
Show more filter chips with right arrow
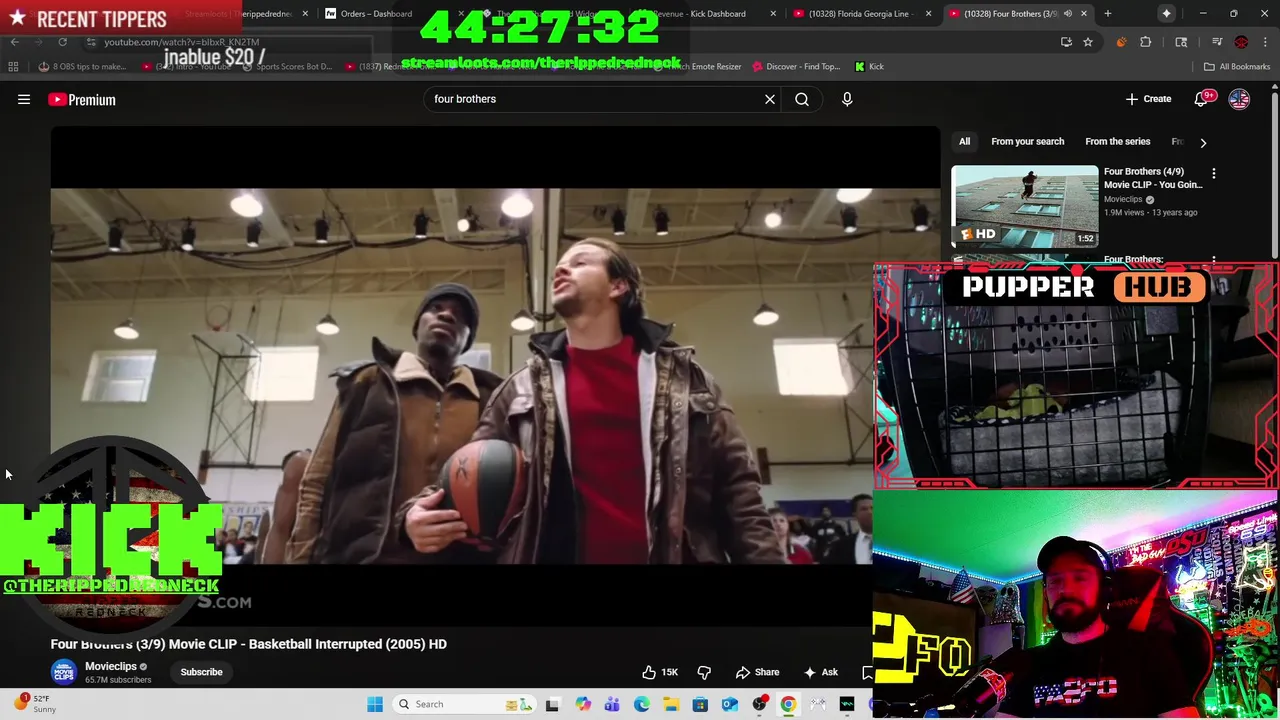(x=1203, y=142)
